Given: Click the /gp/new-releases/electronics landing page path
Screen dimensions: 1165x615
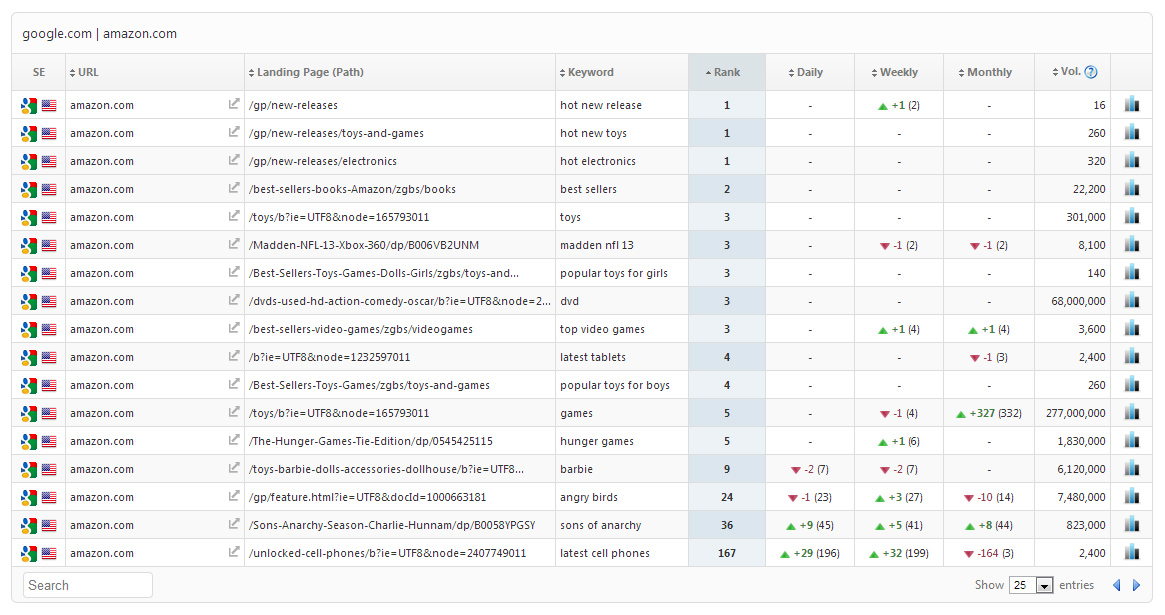Looking at the screenshot, I should (323, 161).
